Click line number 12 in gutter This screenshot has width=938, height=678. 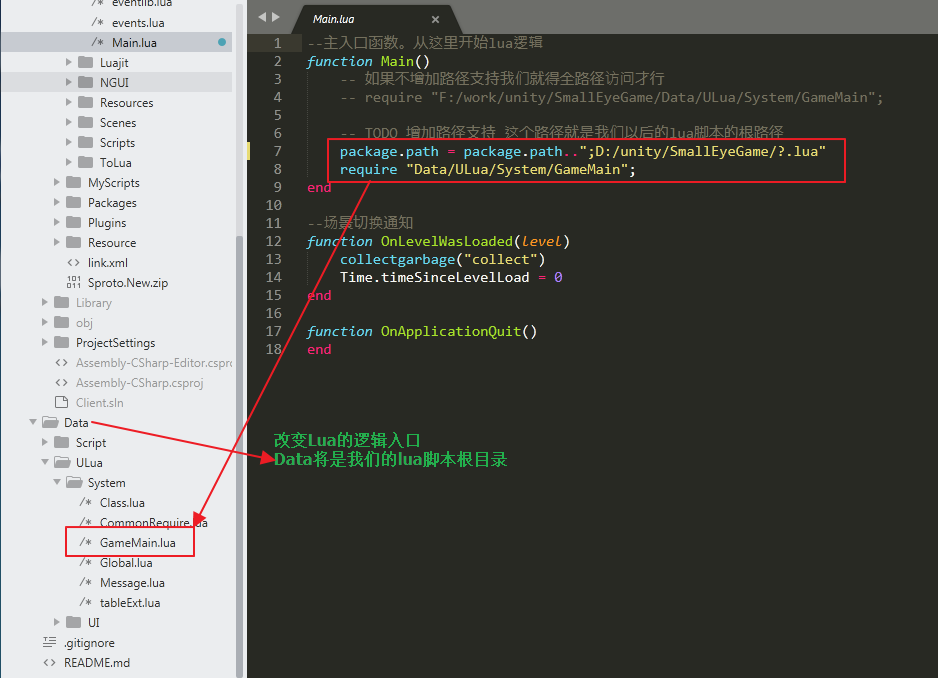[x=273, y=241]
